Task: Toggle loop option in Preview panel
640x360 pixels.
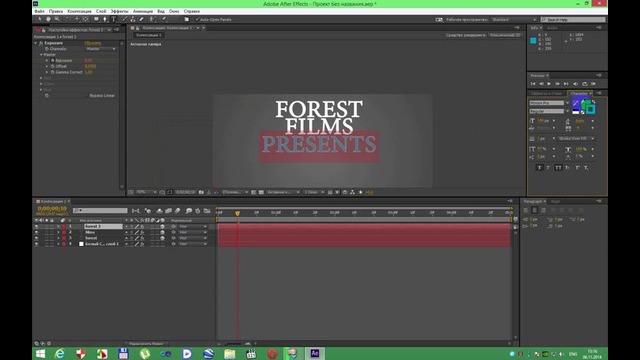Action: coord(584,84)
